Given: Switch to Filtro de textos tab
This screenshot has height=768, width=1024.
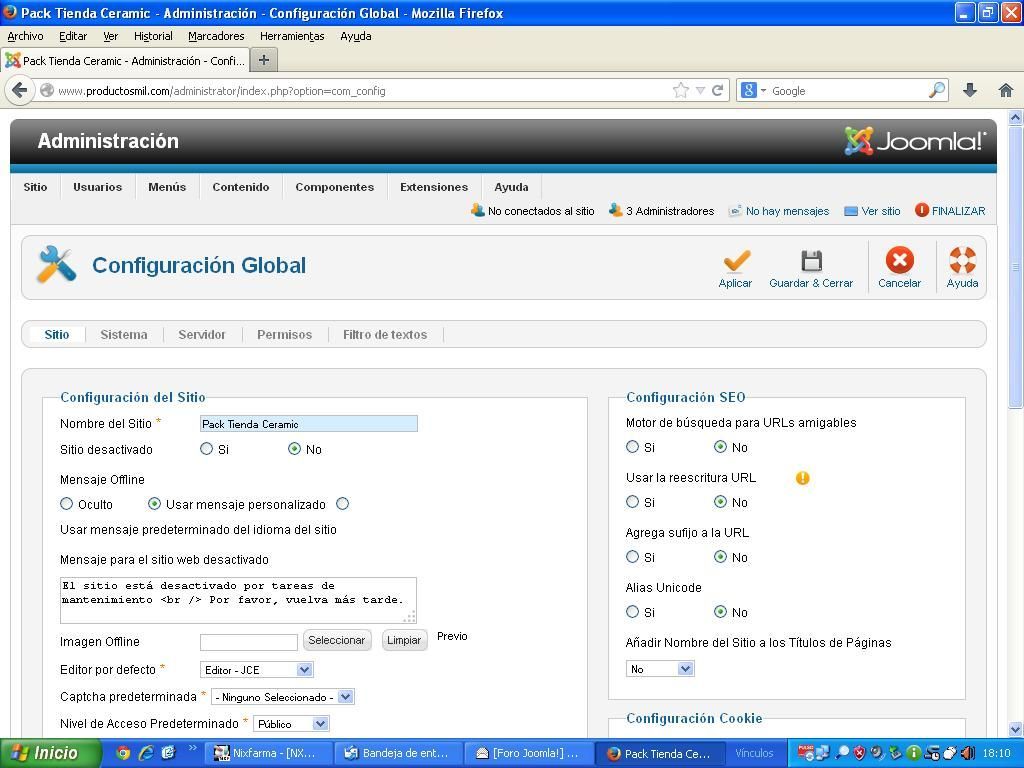Looking at the screenshot, I should 385,334.
